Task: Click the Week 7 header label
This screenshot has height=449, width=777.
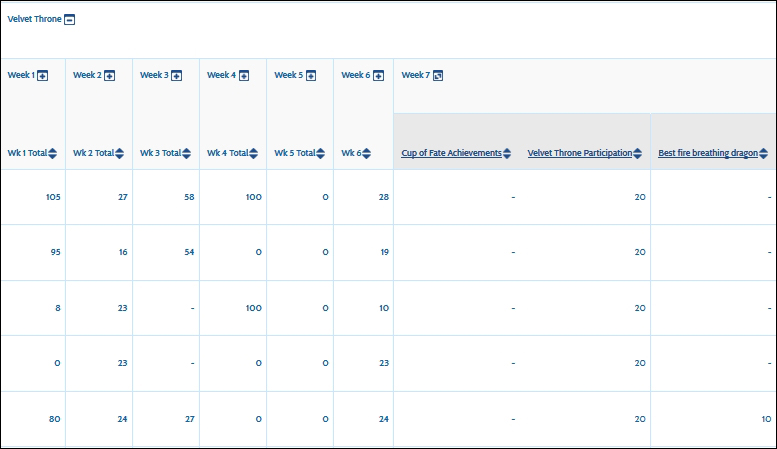Action: [x=416, y=75]
